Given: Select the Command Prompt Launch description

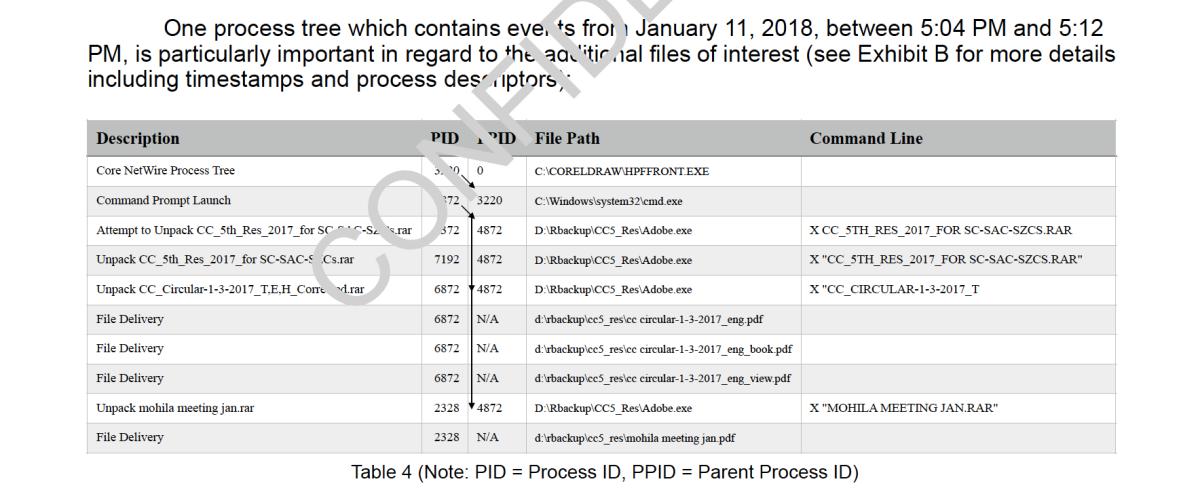Looking at the screenshot, I should (163, 201).
